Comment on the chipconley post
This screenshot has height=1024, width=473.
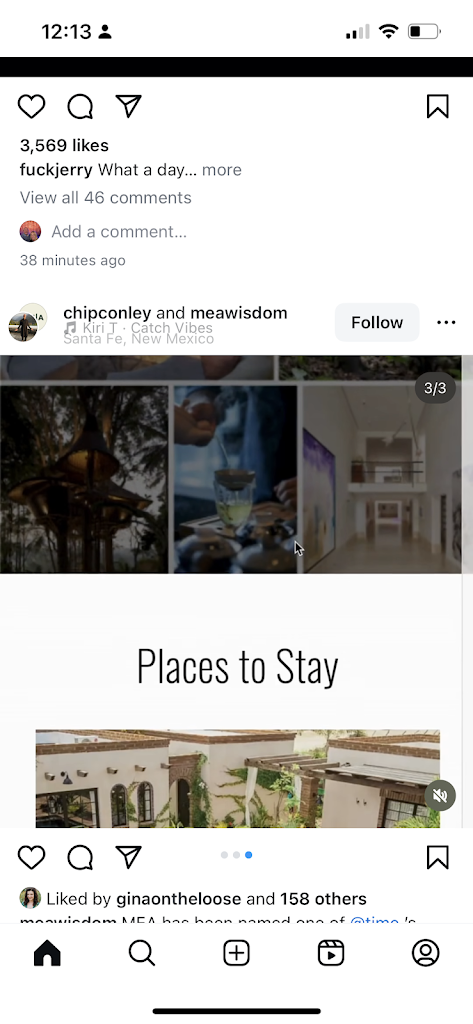(80, 857)
